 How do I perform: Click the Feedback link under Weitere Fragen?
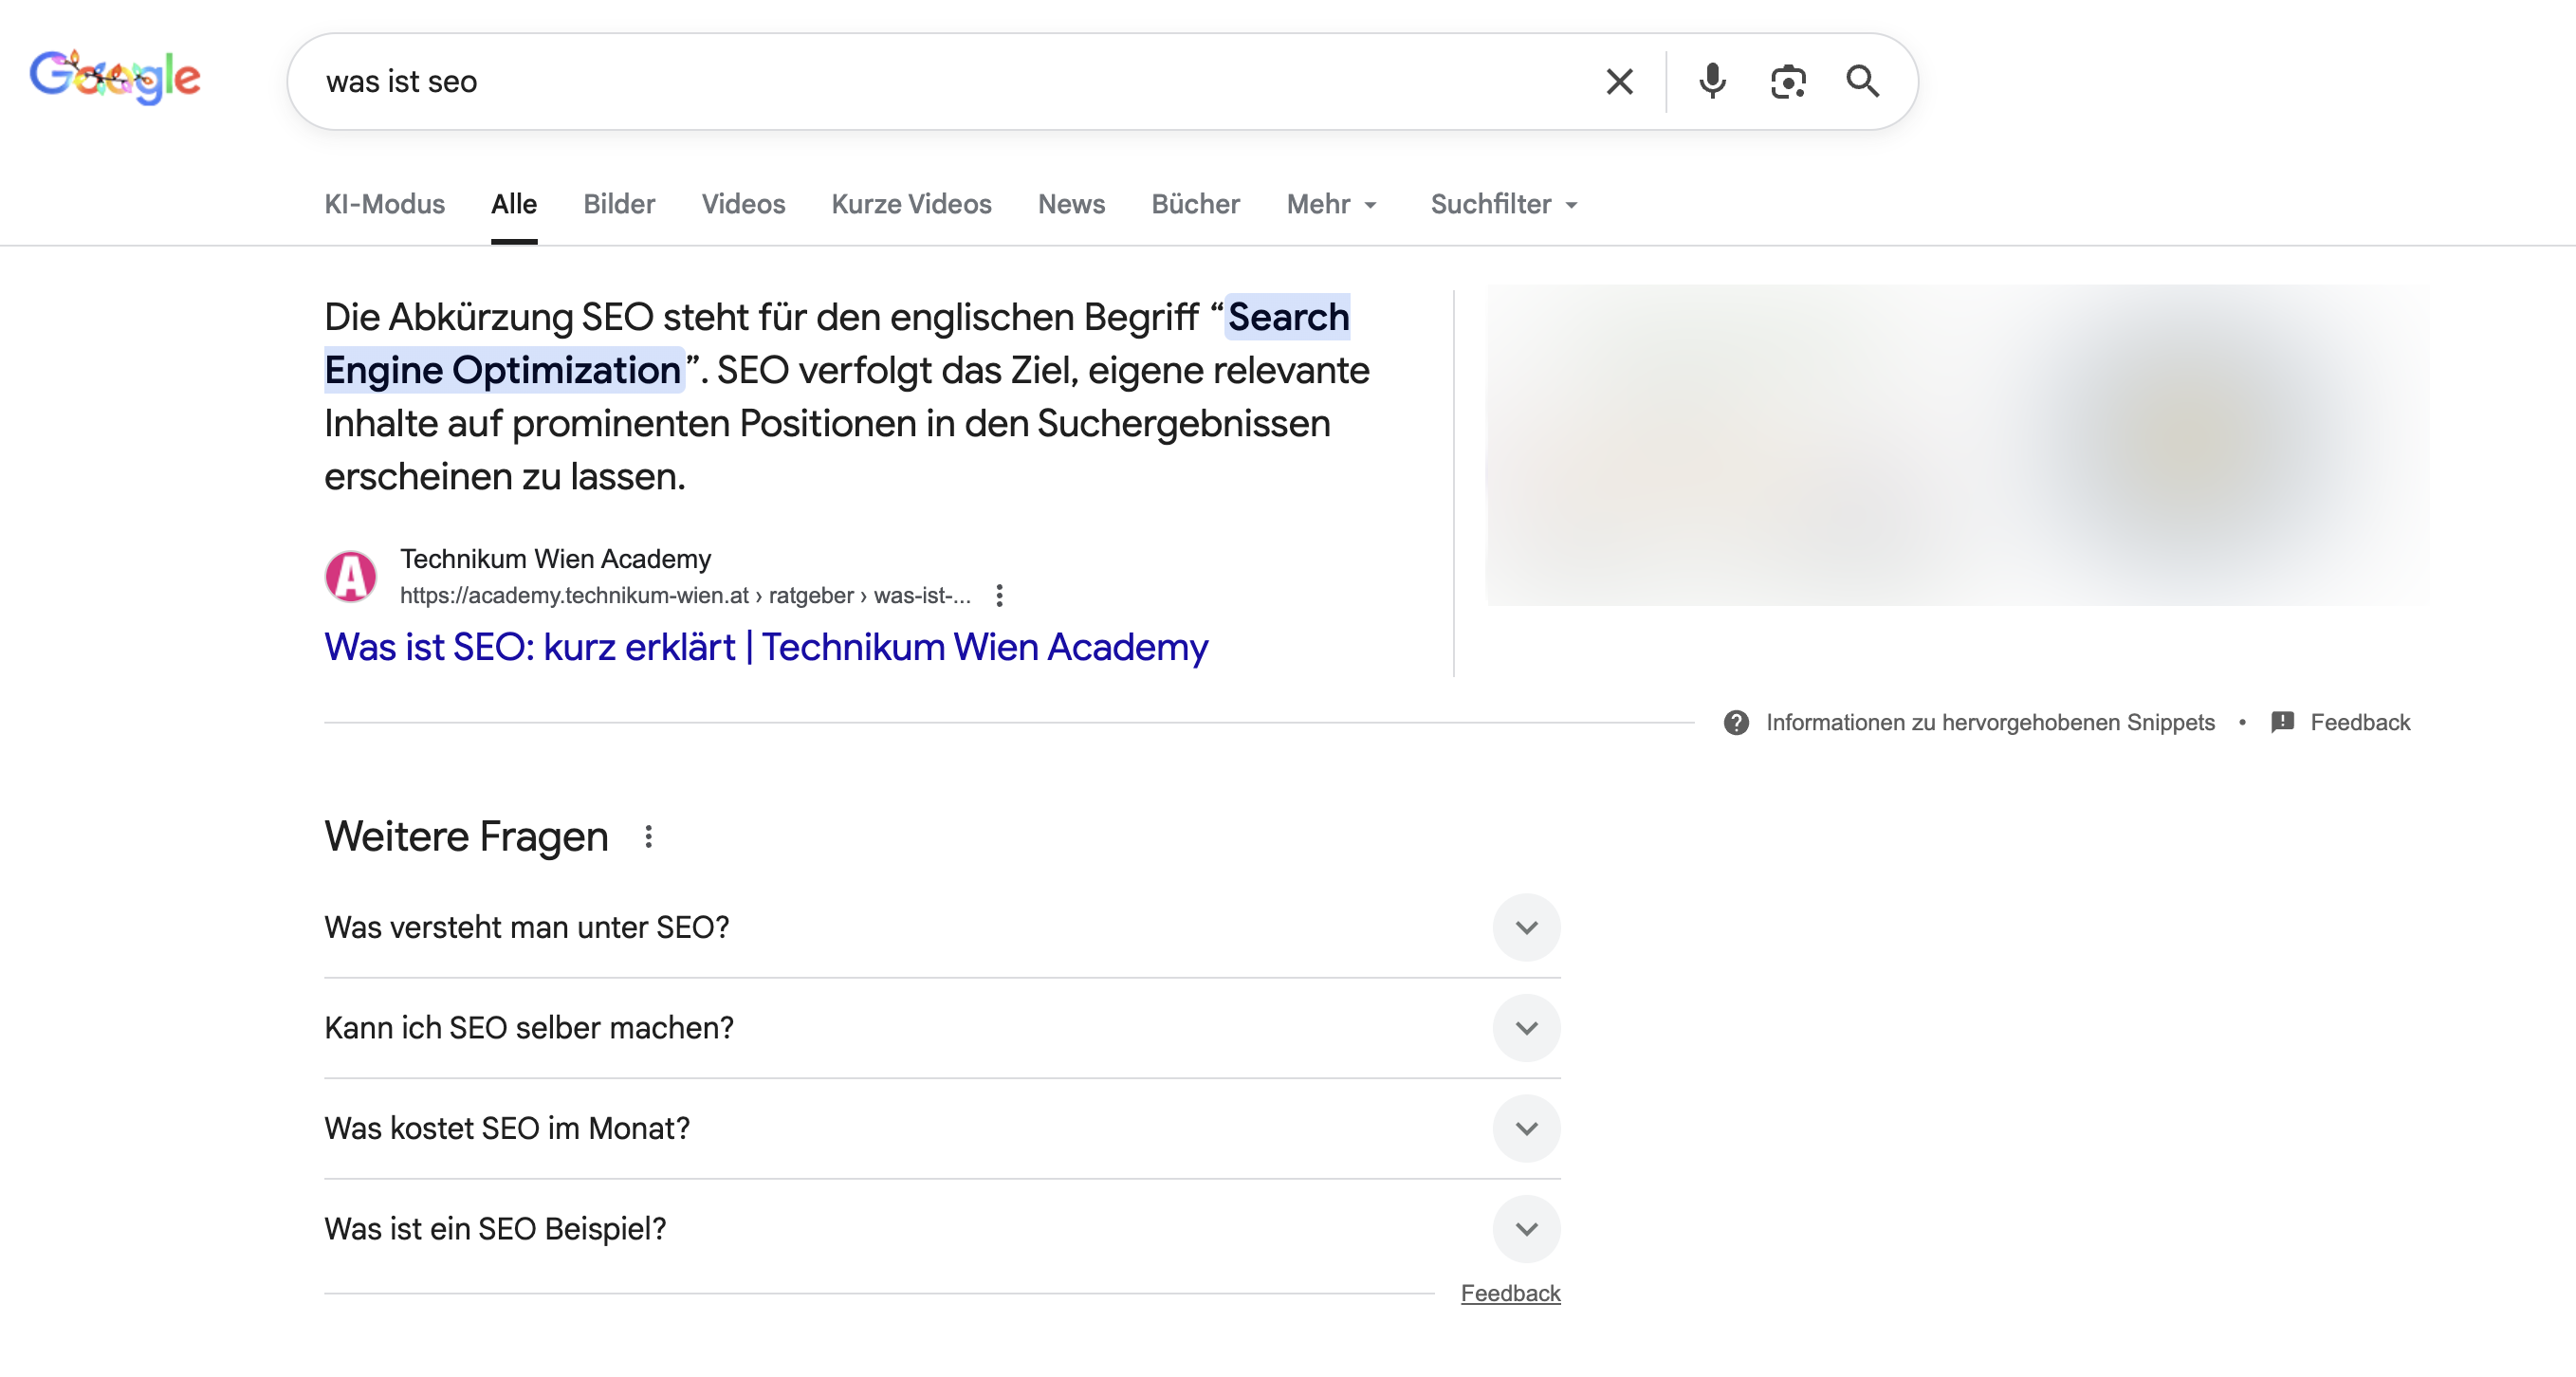(1511, 1292)
